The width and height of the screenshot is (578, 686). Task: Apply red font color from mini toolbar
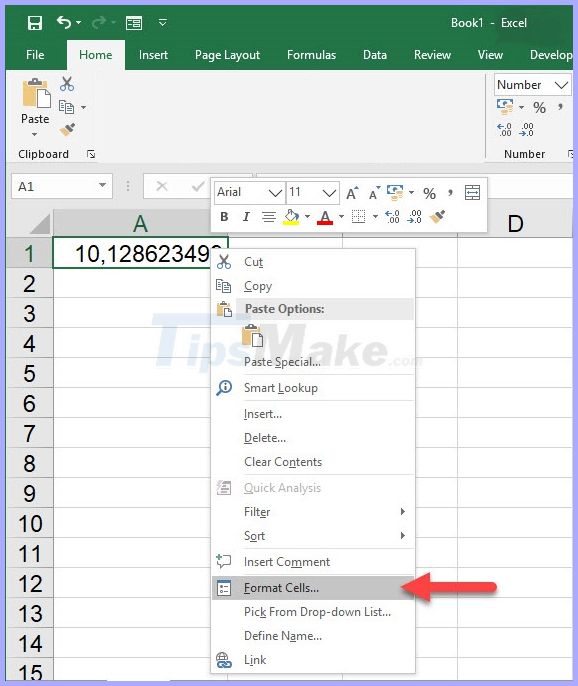point(325,217)
